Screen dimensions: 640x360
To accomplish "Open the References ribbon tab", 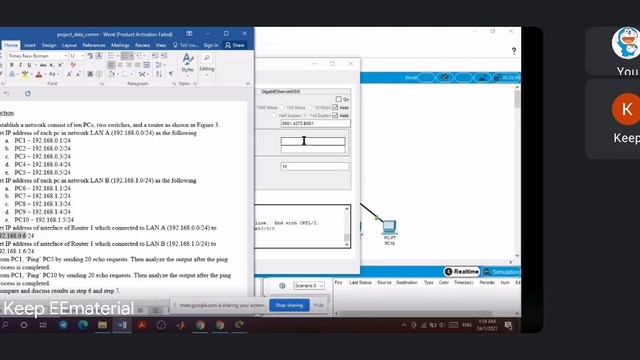I will tap(94, 45).
